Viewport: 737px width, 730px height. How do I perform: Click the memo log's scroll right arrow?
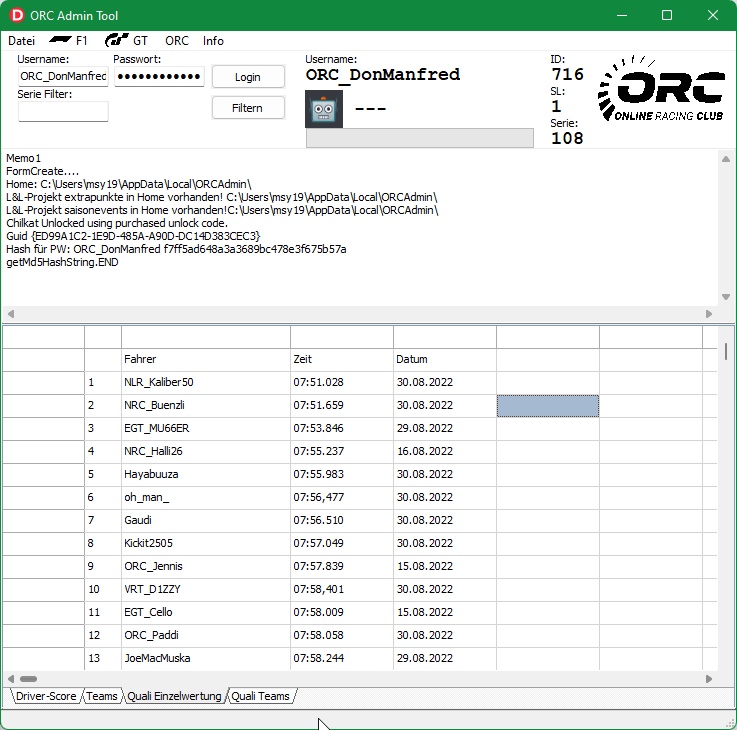point(709,314)
